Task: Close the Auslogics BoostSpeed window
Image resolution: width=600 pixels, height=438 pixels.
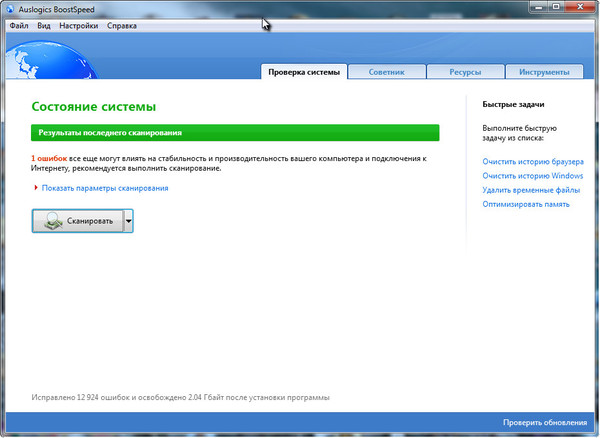Action: 580,7
